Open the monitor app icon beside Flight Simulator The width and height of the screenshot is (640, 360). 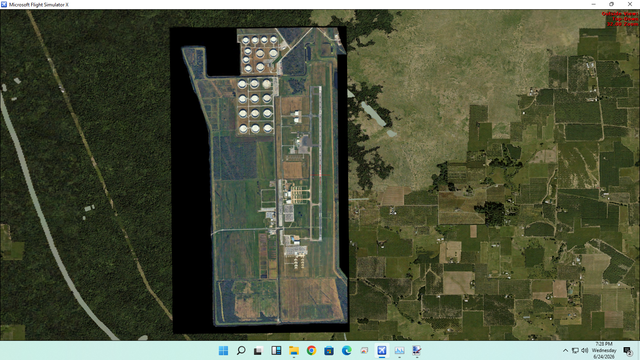[399, 351]
